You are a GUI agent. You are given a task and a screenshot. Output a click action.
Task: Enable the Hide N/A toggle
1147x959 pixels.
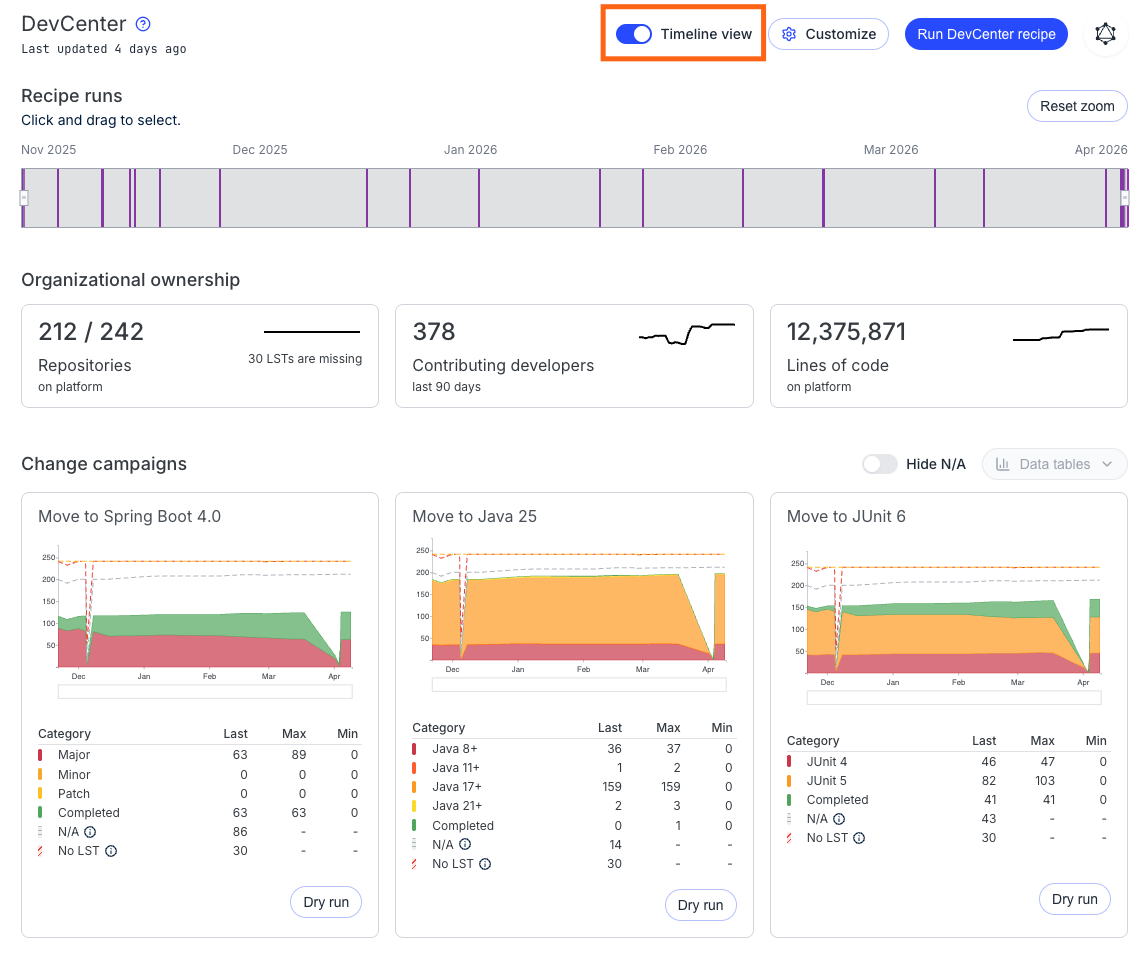(879, 465)
